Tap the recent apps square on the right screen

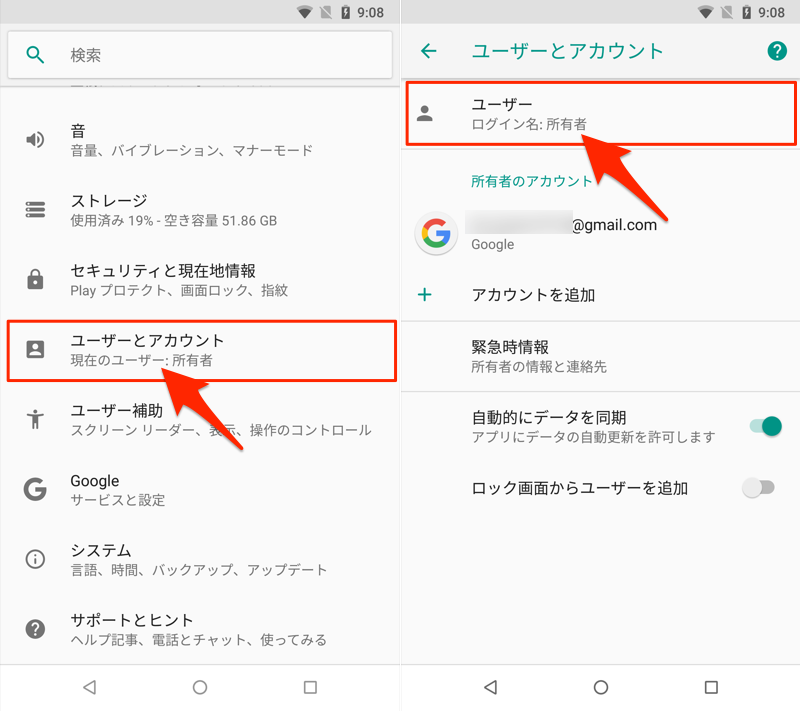click(711, 687)
